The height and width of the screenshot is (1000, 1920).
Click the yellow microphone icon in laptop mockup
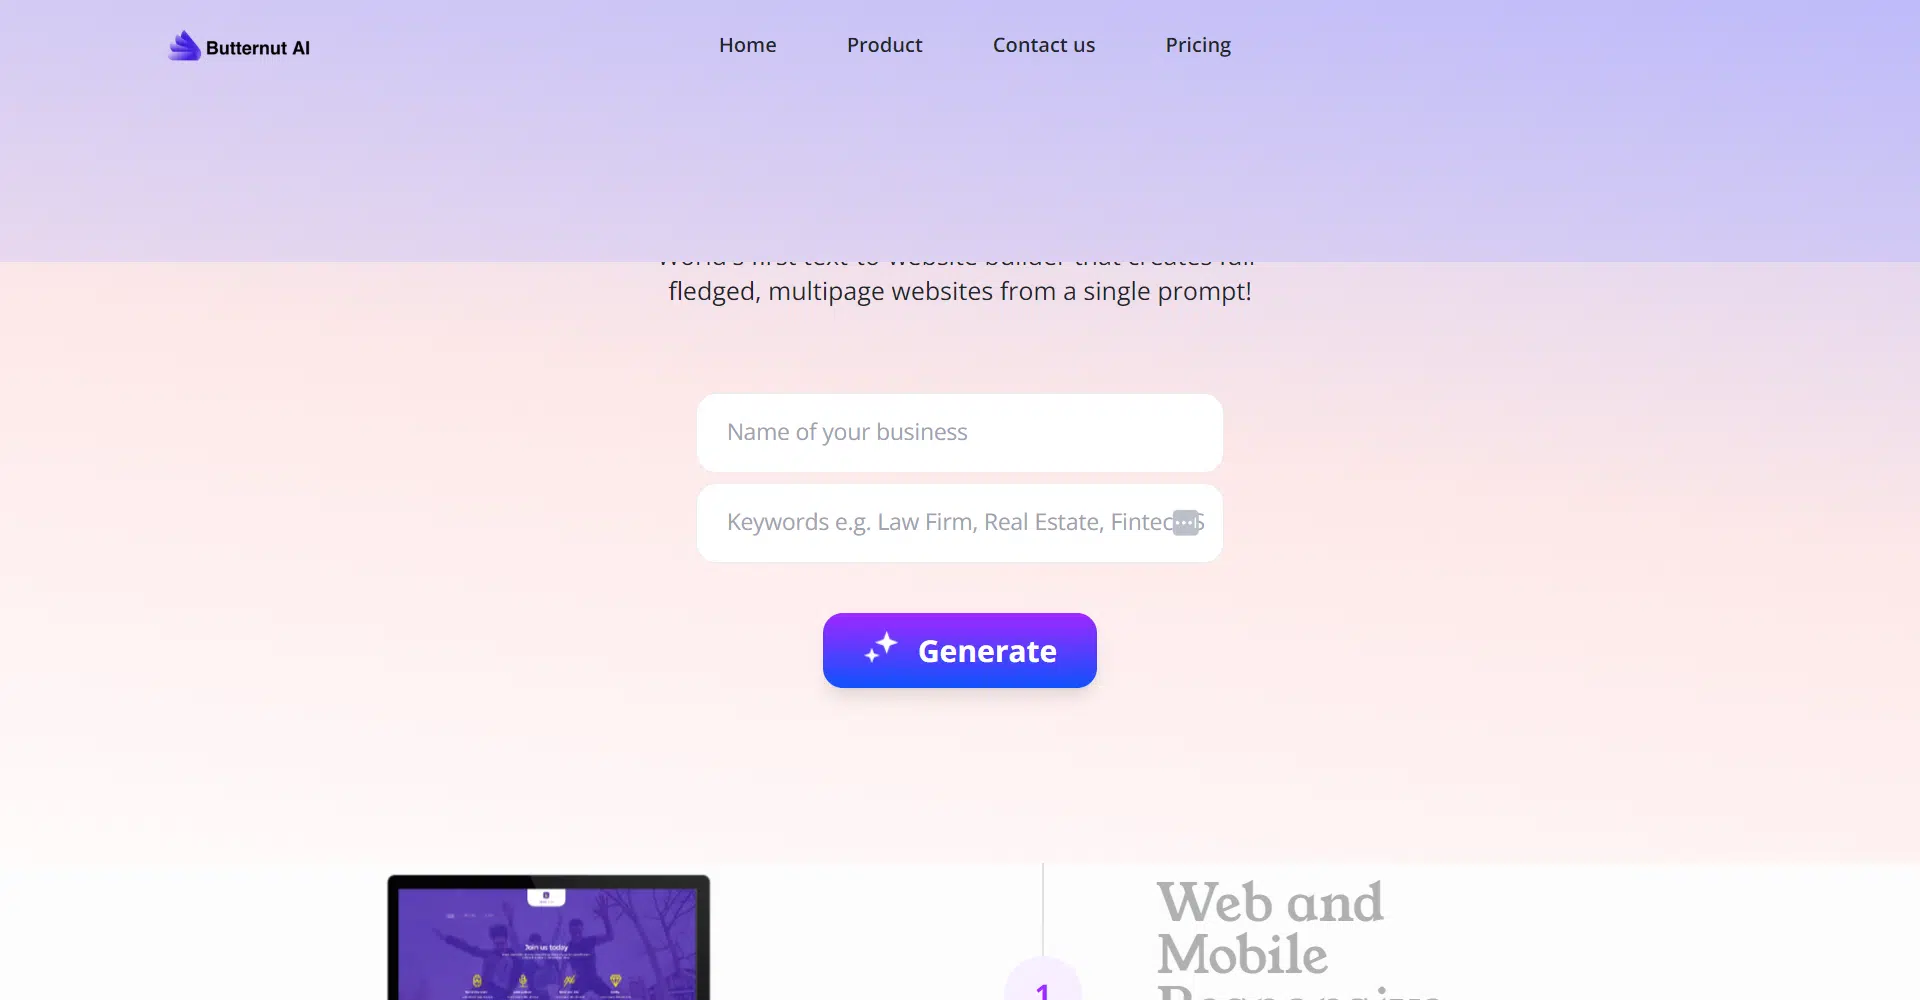tap(523, 981)
